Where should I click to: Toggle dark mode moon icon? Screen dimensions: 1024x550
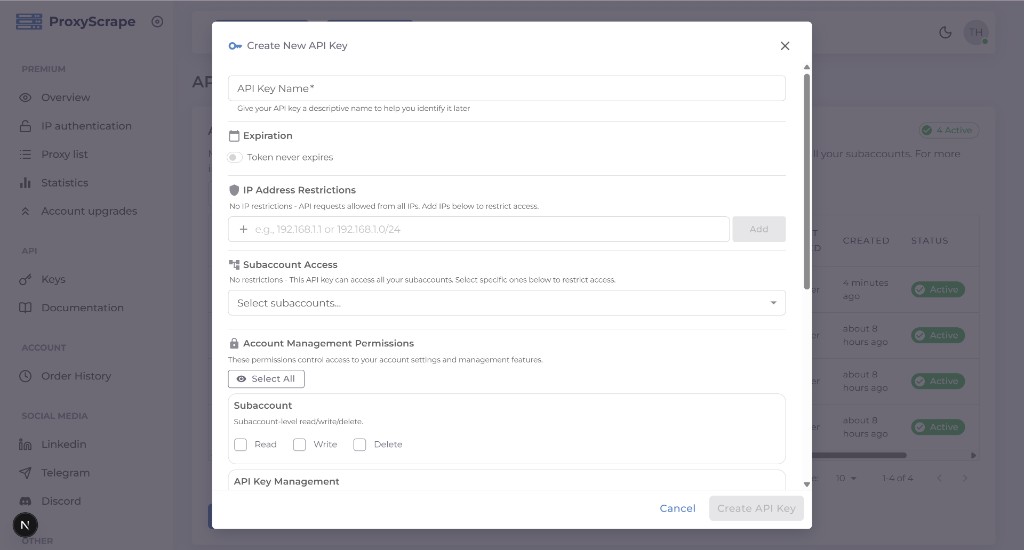point(945,32)
